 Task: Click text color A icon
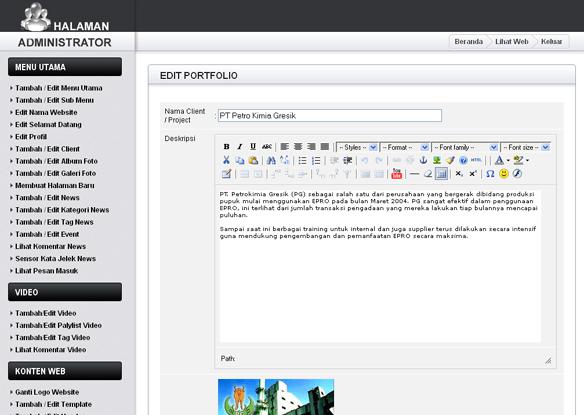coord(499,160)
